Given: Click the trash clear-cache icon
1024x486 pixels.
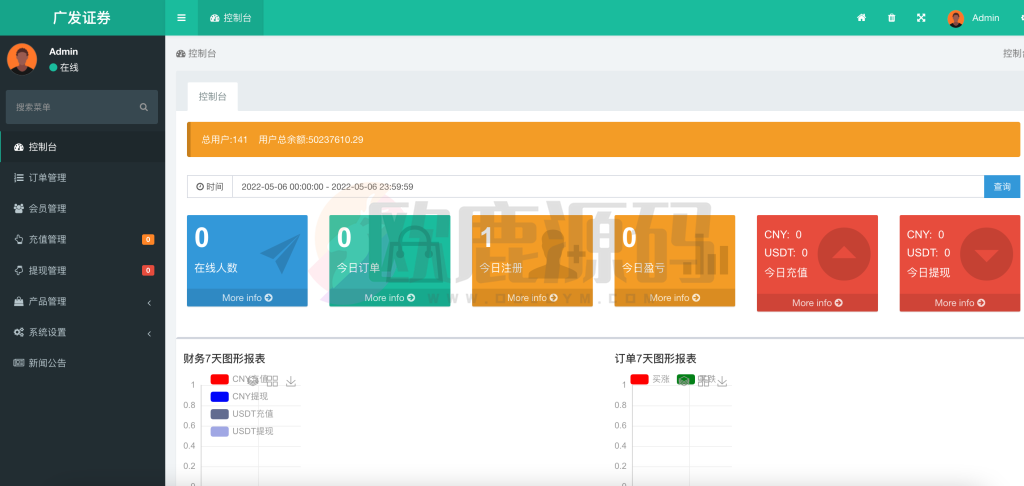Looking at the screenshot, I should pyautogui.click(x=891, y=18).
